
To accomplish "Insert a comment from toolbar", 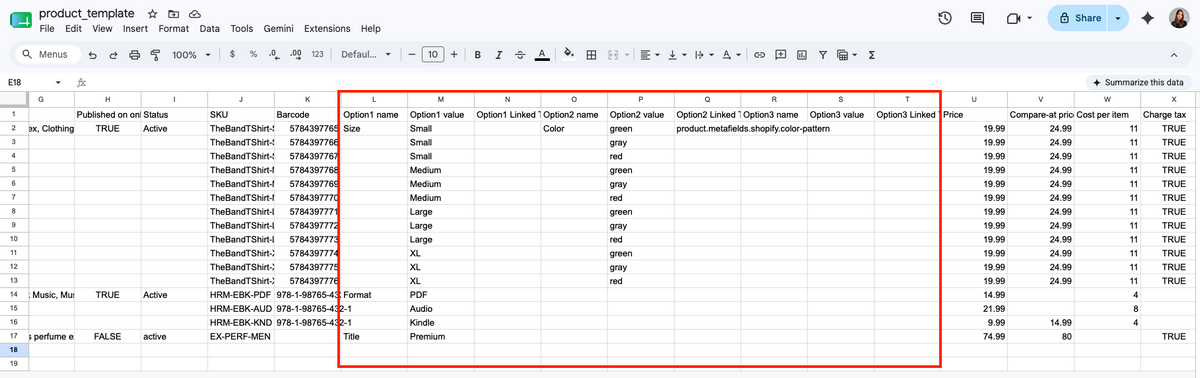I will point(780,54).
